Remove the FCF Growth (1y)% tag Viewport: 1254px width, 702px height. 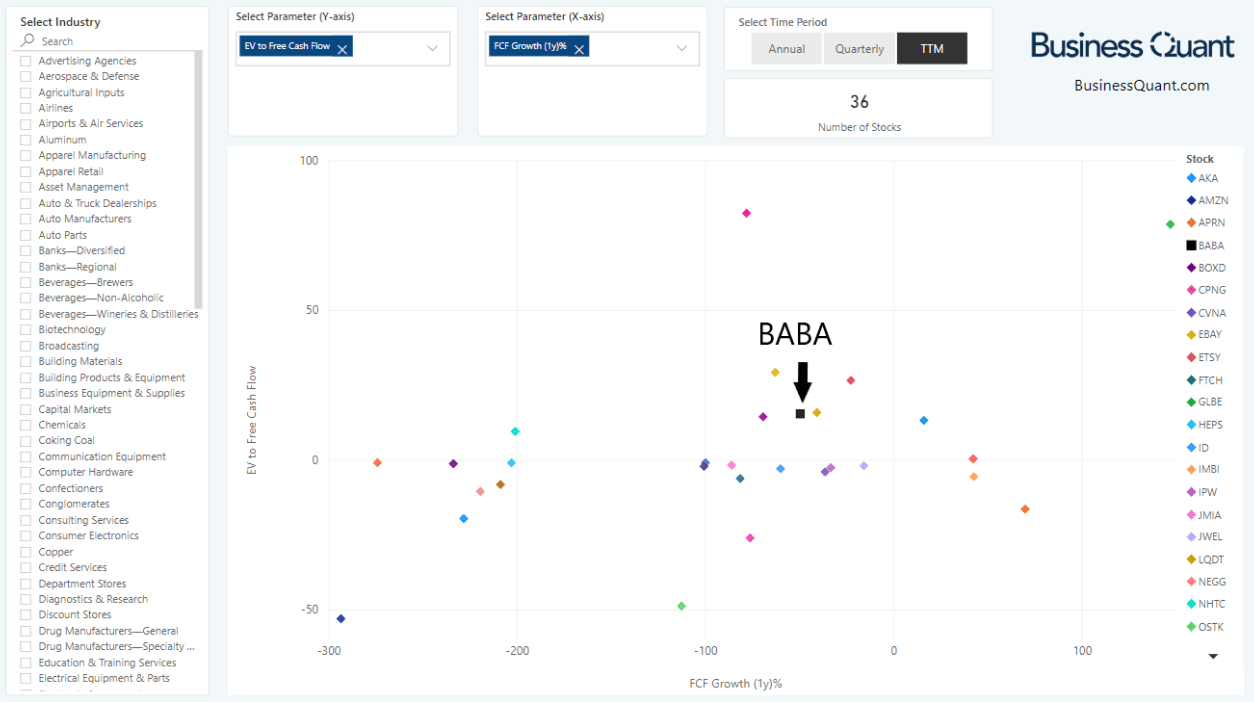579,49
